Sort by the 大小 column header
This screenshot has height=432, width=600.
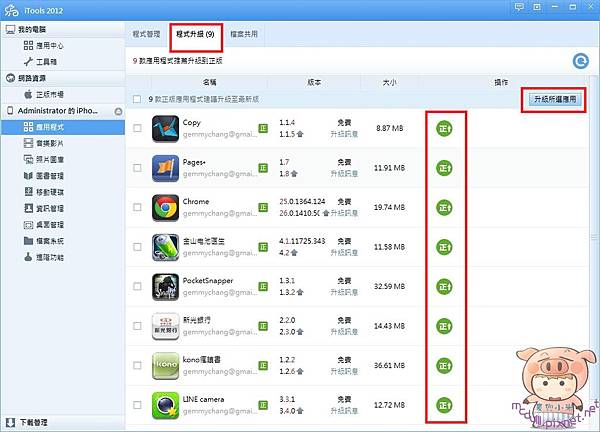click(x=389, y=82)
